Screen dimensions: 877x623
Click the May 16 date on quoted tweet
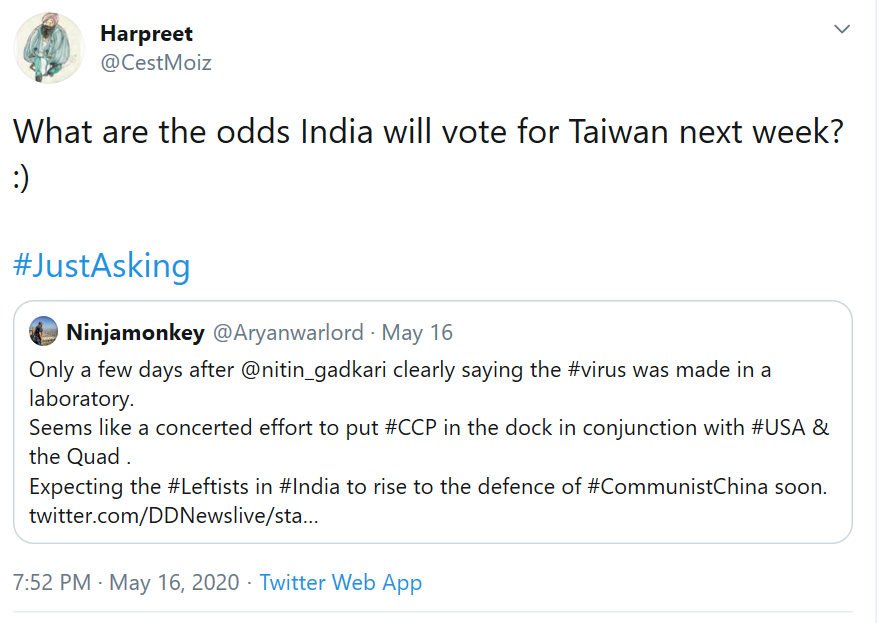click(417, 332)
